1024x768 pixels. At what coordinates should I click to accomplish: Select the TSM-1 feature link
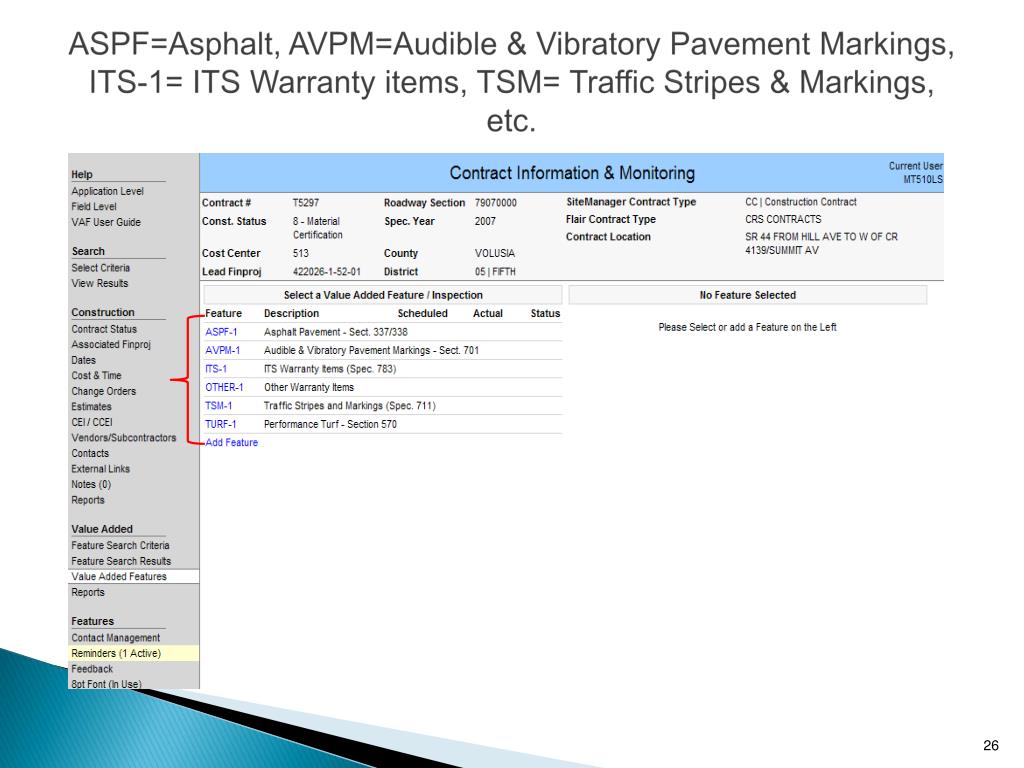click(x=218, y=406)
